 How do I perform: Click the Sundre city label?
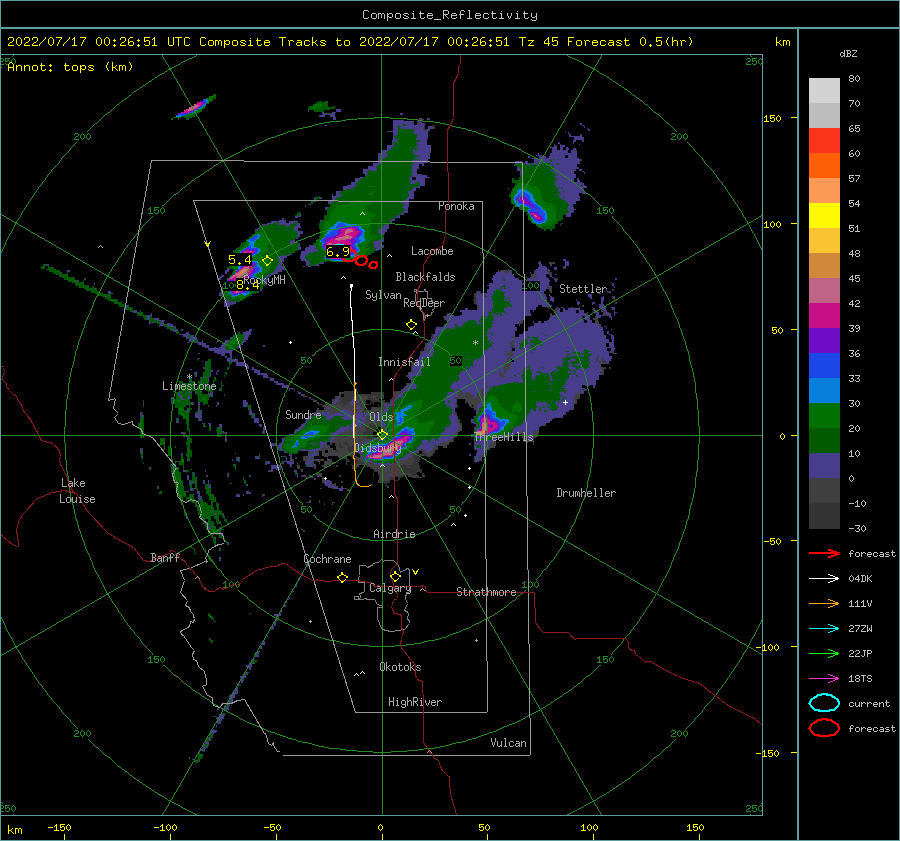[x=303, y=414]
